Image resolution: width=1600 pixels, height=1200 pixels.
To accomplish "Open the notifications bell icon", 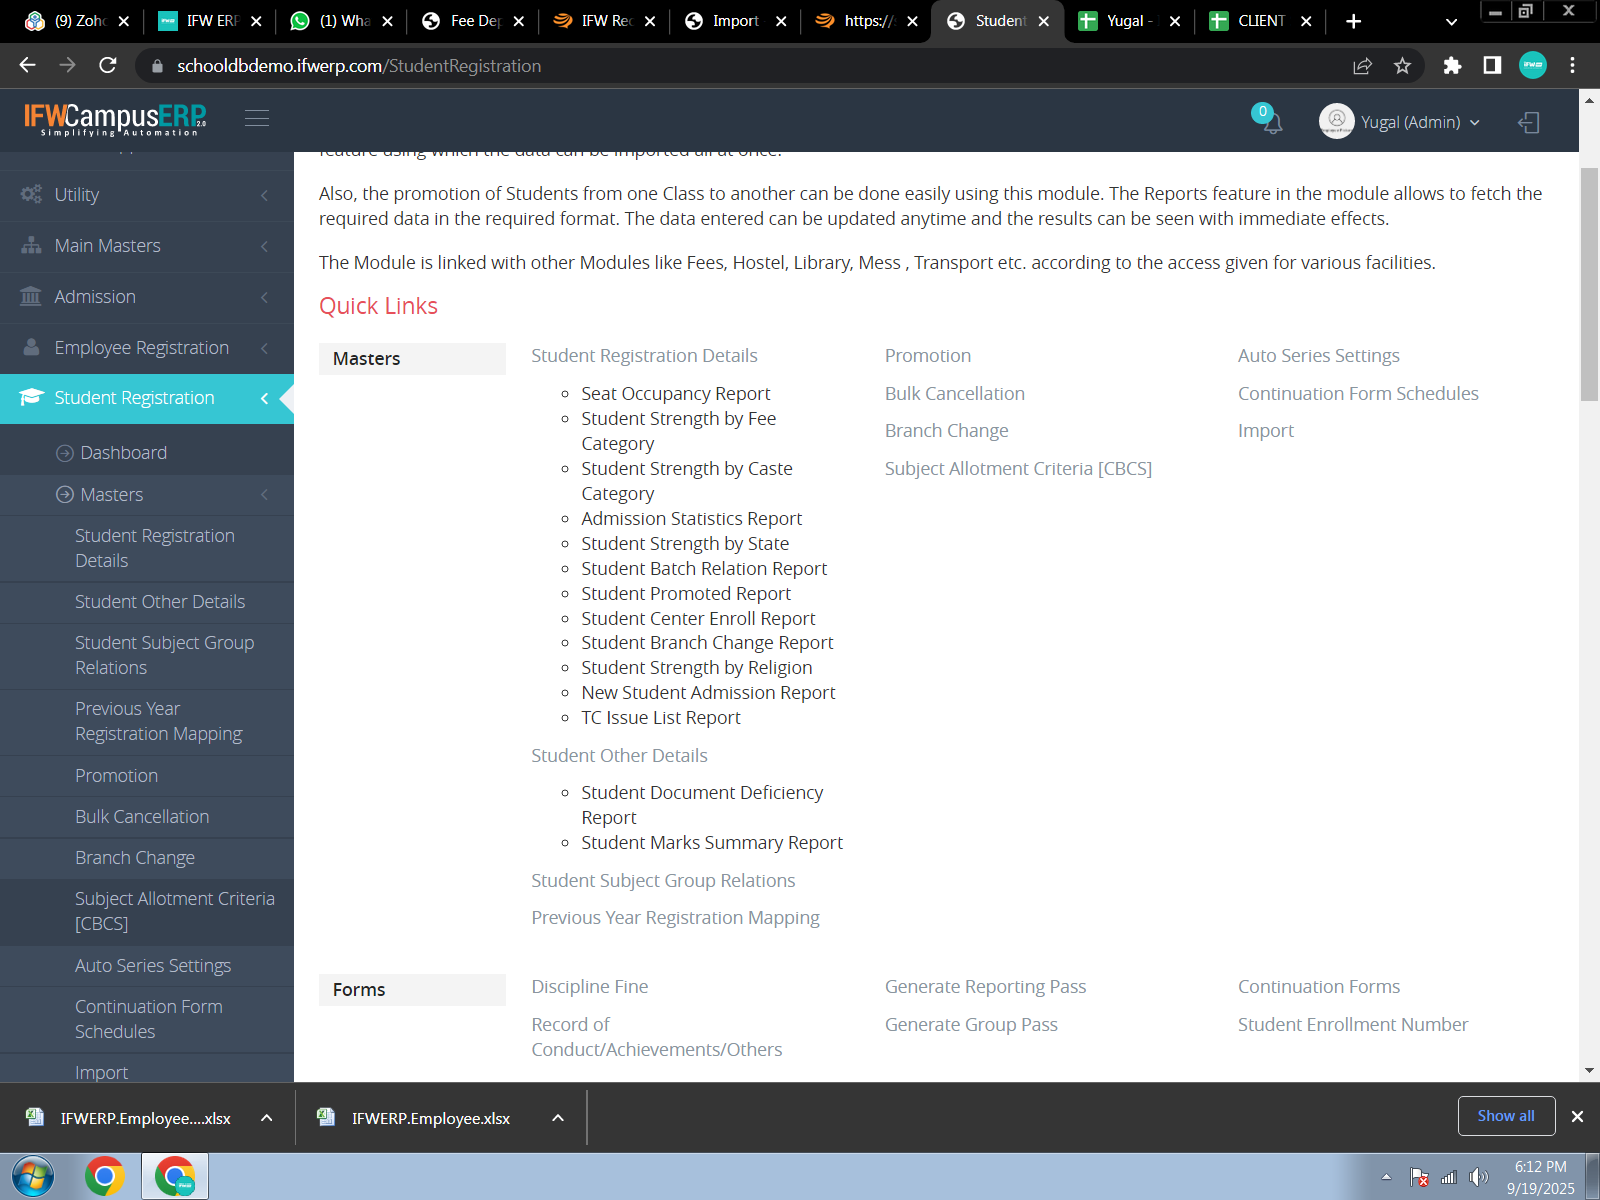I will click(1272, 123).
